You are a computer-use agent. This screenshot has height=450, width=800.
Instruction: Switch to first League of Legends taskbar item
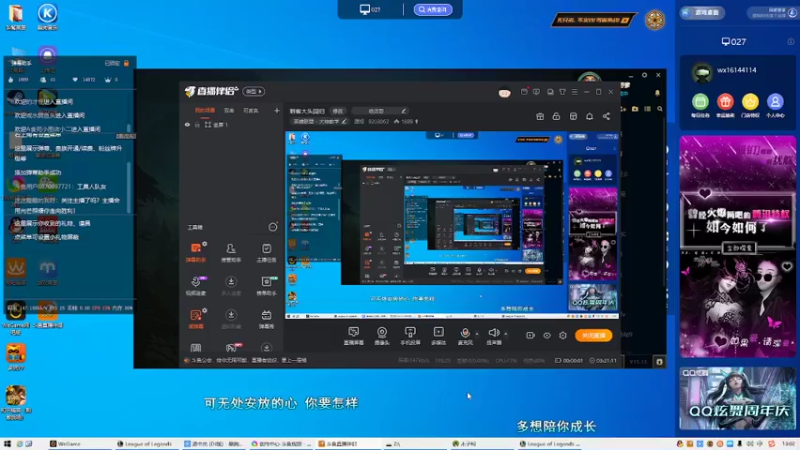coord(145,444)
